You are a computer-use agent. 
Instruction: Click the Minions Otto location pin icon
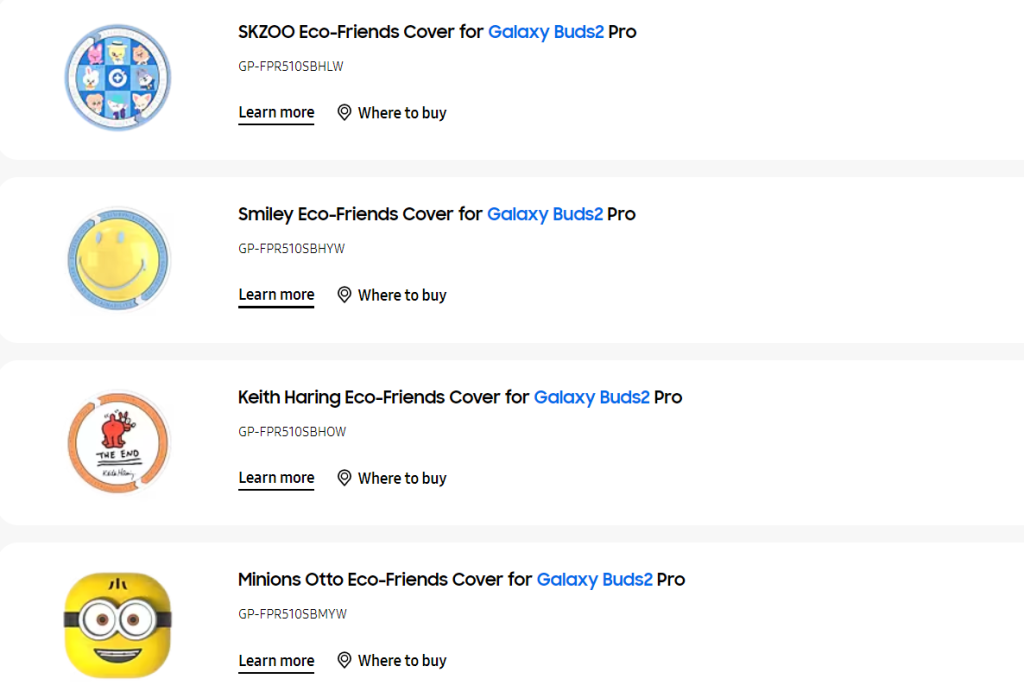coord(344,660)
